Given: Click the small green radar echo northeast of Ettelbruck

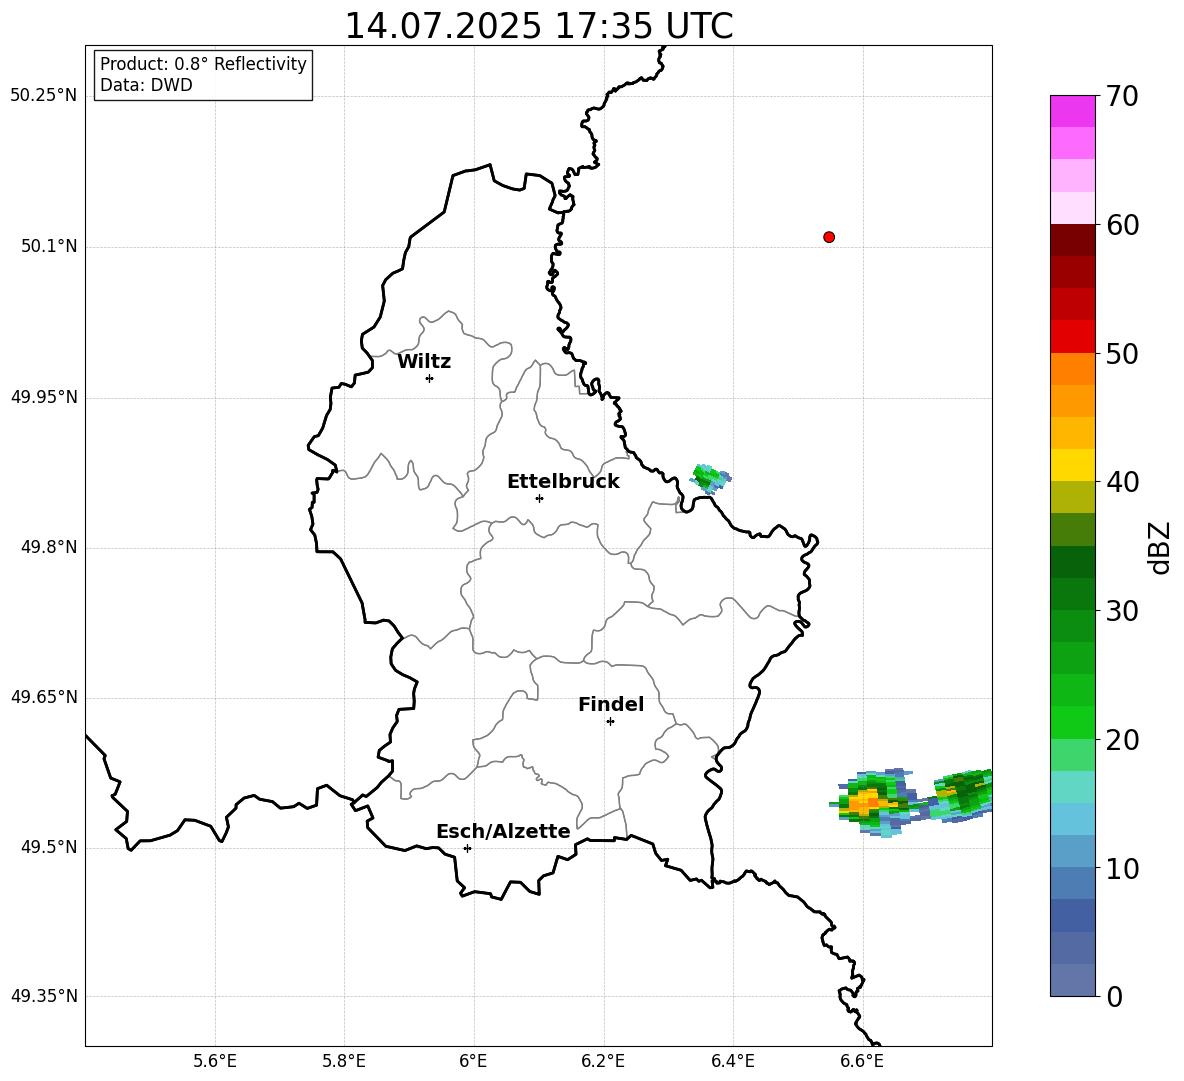Looking at the screenshot, I should pyautogui.click(x=711, y=479).
